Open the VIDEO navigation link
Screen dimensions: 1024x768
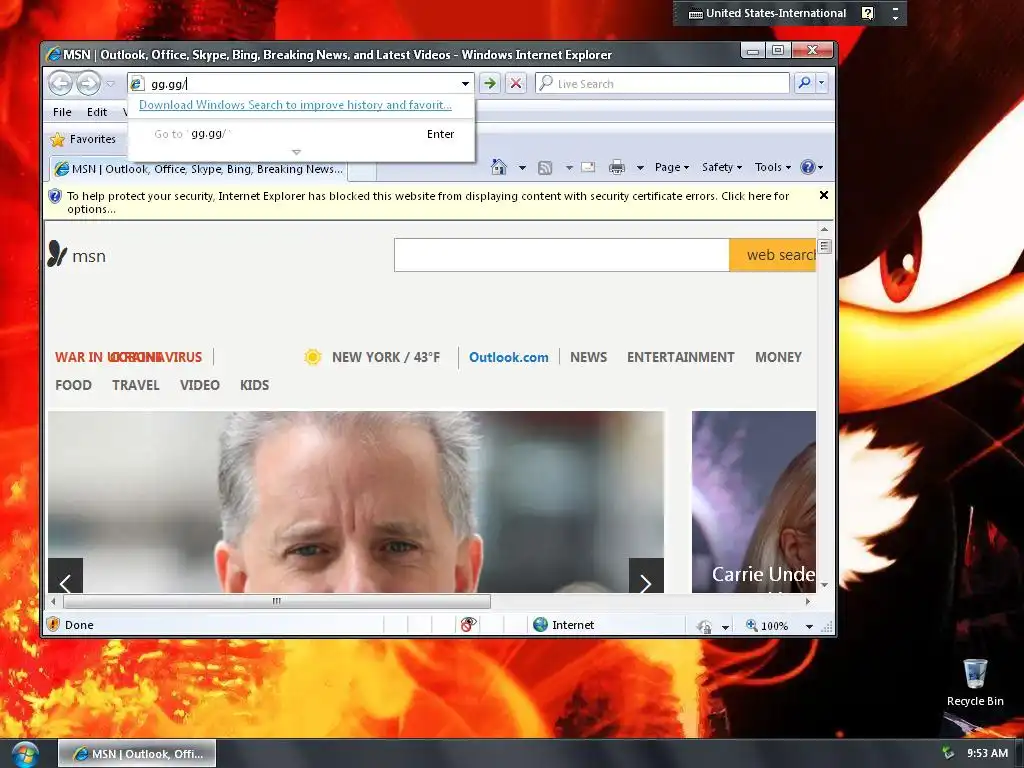point(200,385)
